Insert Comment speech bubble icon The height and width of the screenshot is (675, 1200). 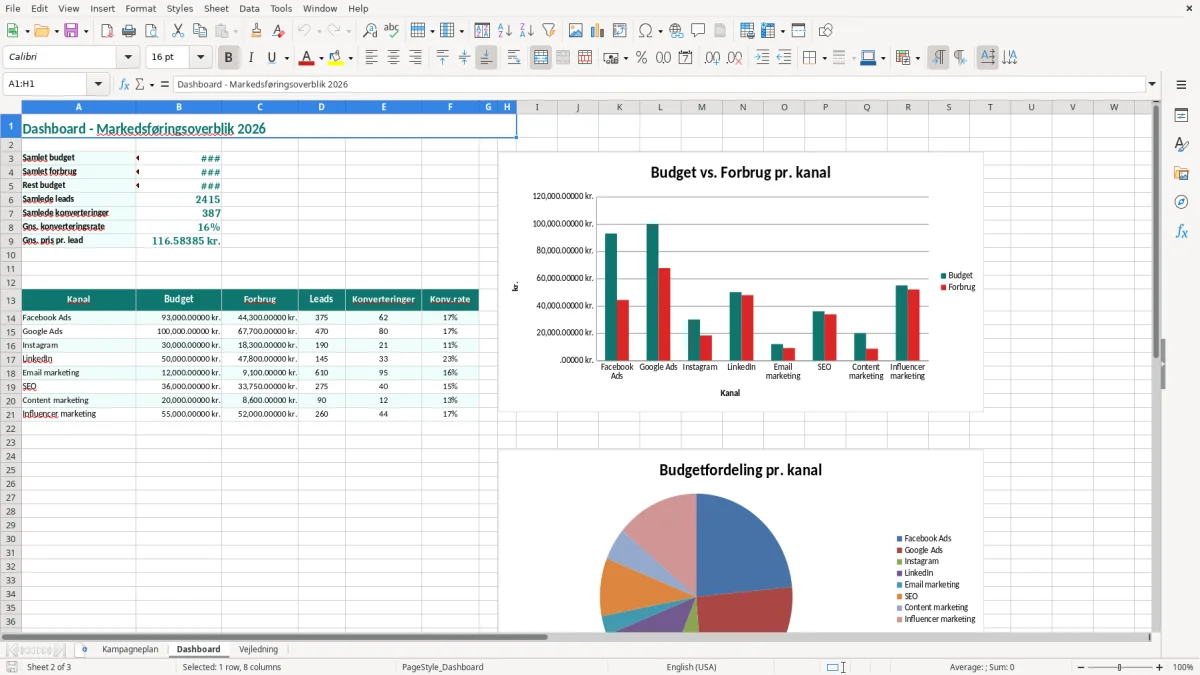click(698, 31)
